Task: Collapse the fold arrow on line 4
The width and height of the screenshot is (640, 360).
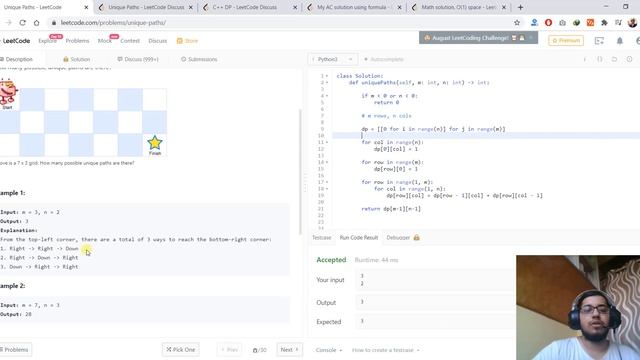Action: pos(327,96)
